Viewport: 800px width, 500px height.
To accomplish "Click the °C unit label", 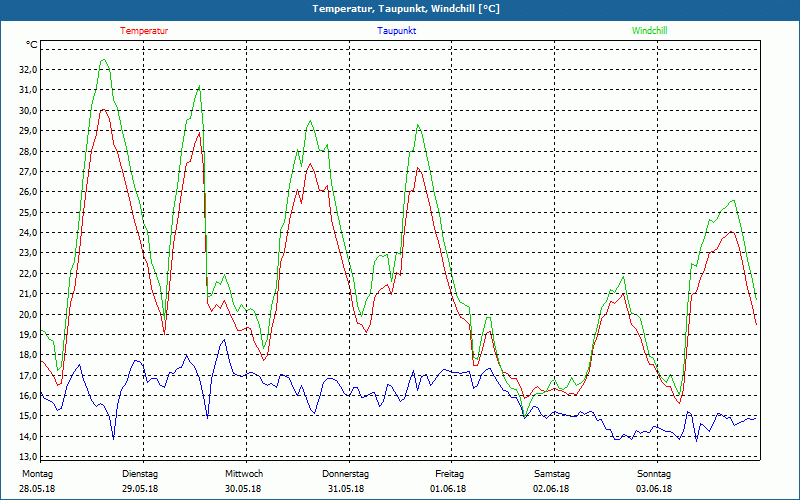I will pos(32,45).
